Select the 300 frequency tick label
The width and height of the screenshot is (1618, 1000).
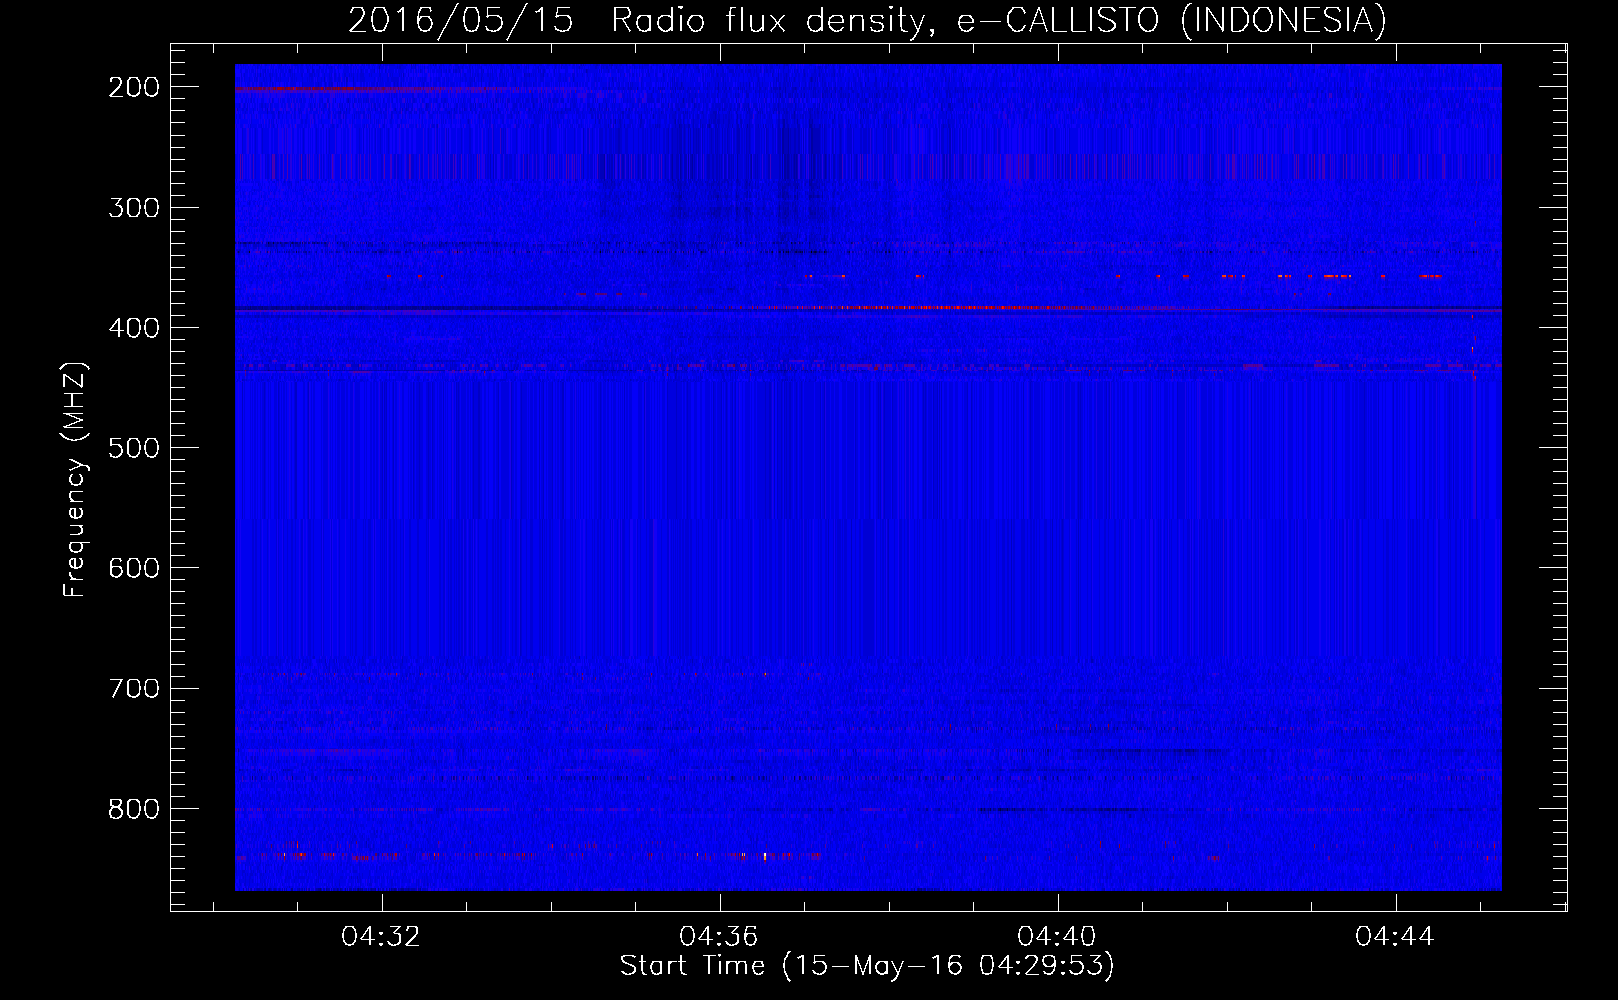pyautogui.click(x=134, y=208)
